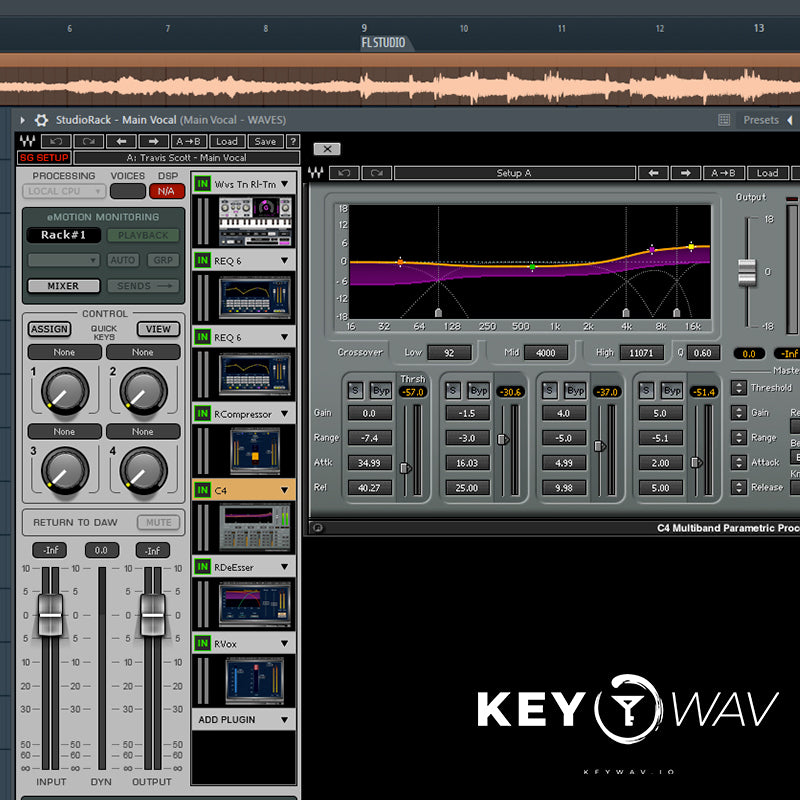Click the VIEW quick keys button
Image resolution: width=800 pixels, height=800 pixels.
[x=158, y=329]
